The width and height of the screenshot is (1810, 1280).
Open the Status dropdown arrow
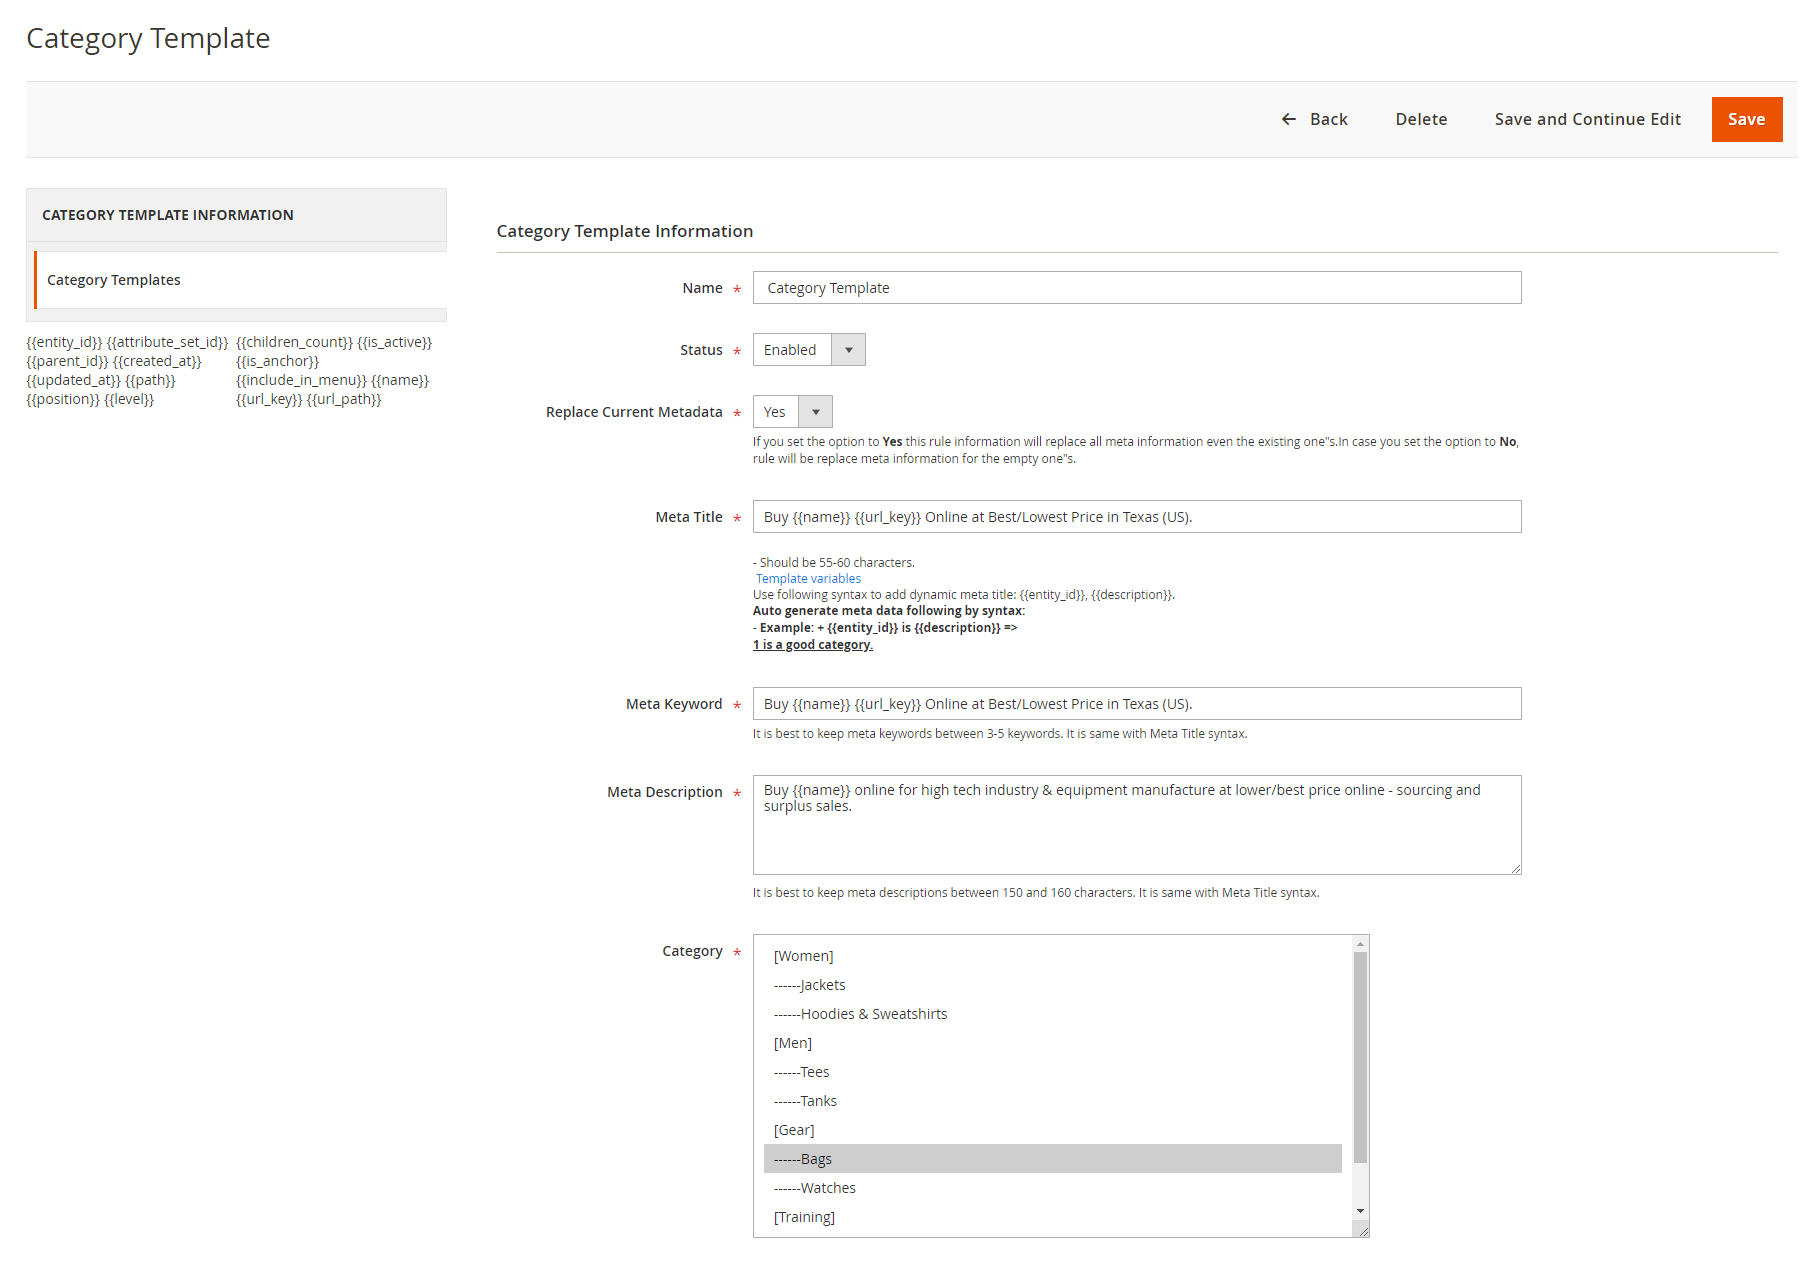tap(848, 350)
